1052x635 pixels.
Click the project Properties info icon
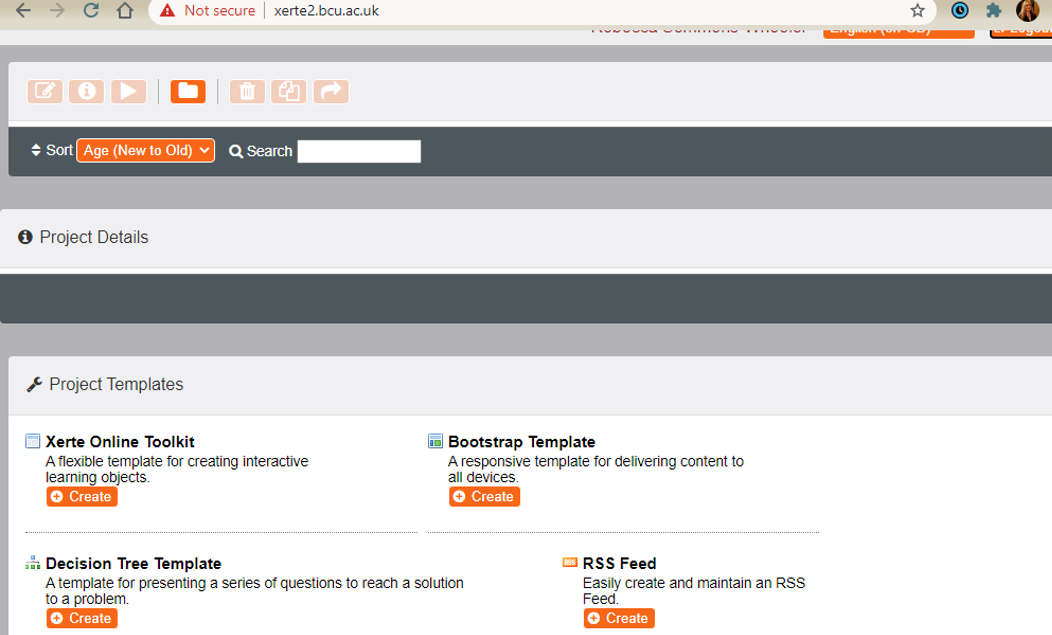point(87,91)
